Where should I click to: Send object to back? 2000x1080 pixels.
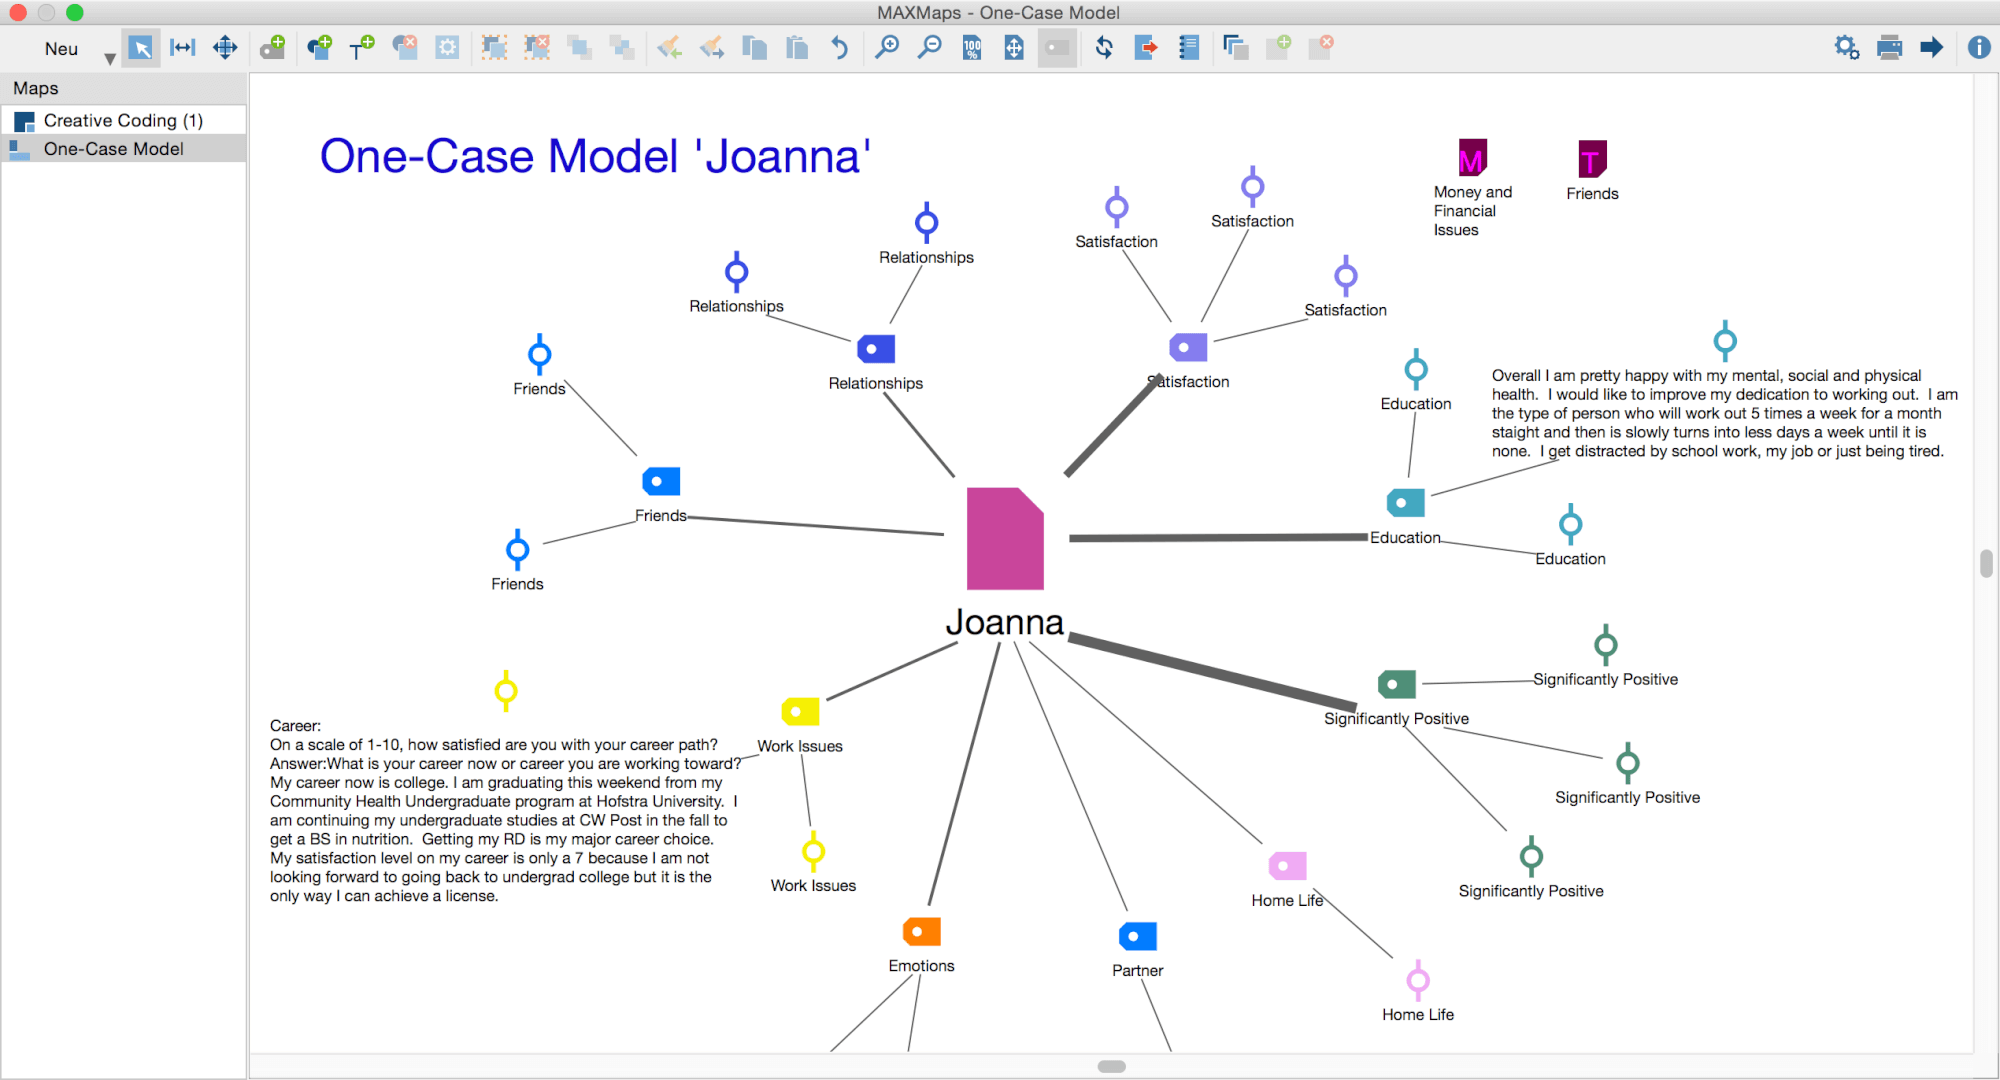pos(622,47)
